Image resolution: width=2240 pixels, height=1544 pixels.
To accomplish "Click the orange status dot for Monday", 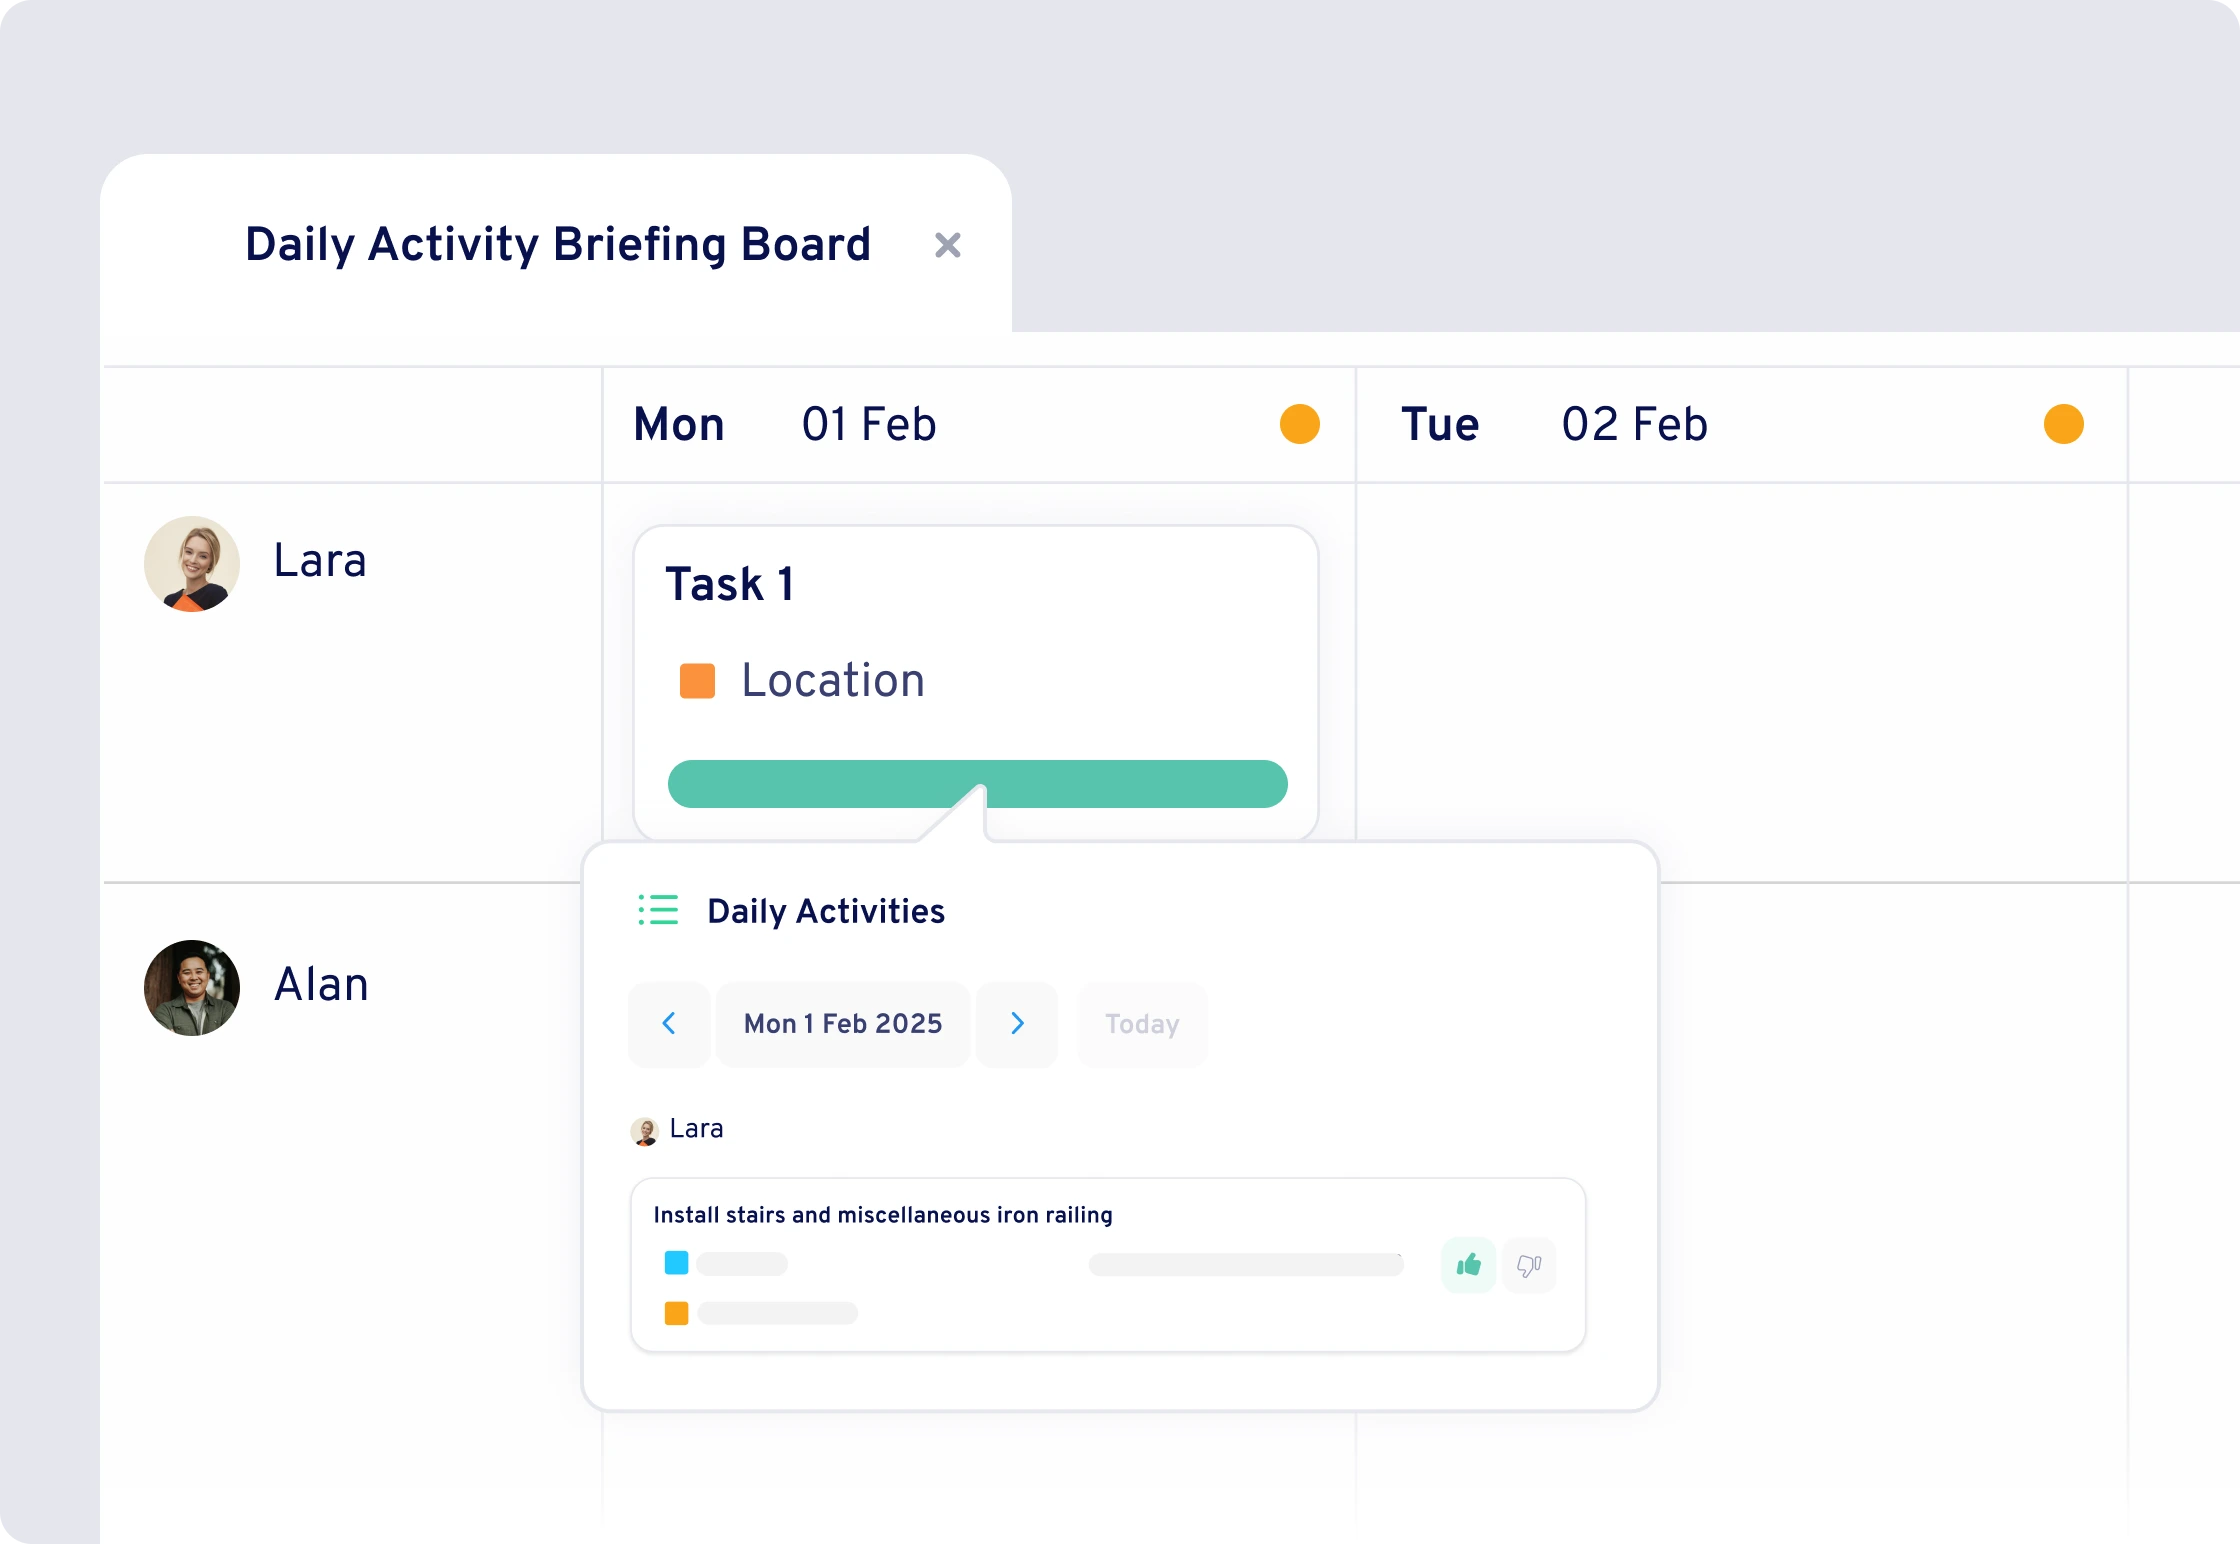I will click(1299, 424).
